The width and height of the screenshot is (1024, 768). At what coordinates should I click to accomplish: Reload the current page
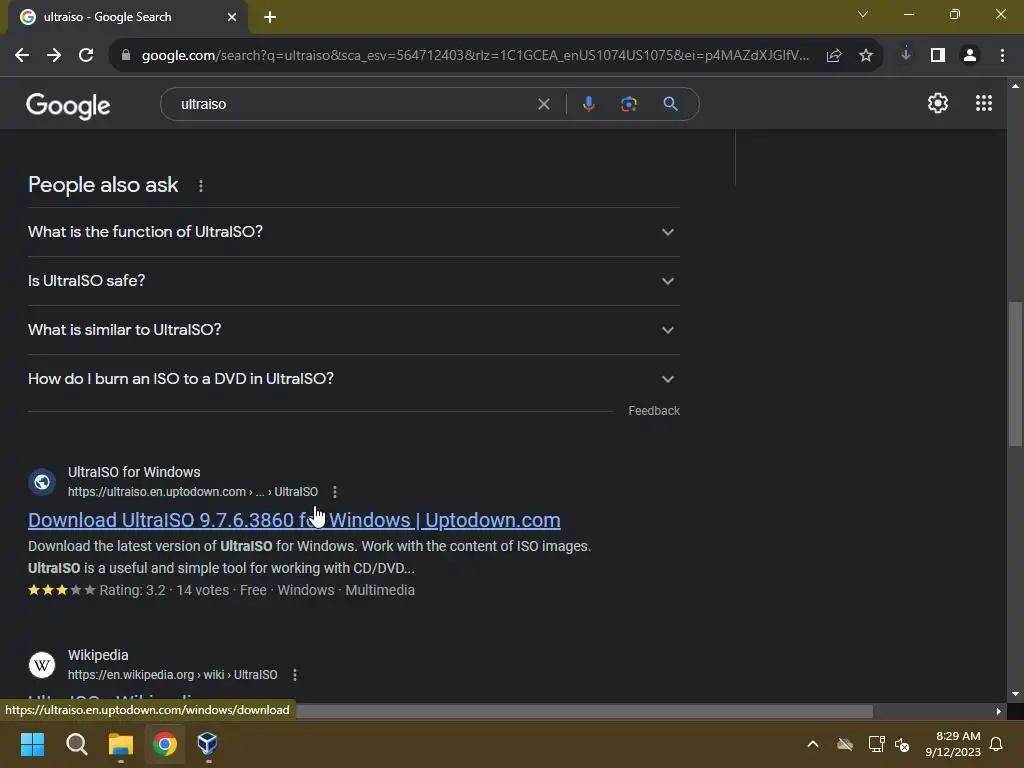[x=86, y=56]
